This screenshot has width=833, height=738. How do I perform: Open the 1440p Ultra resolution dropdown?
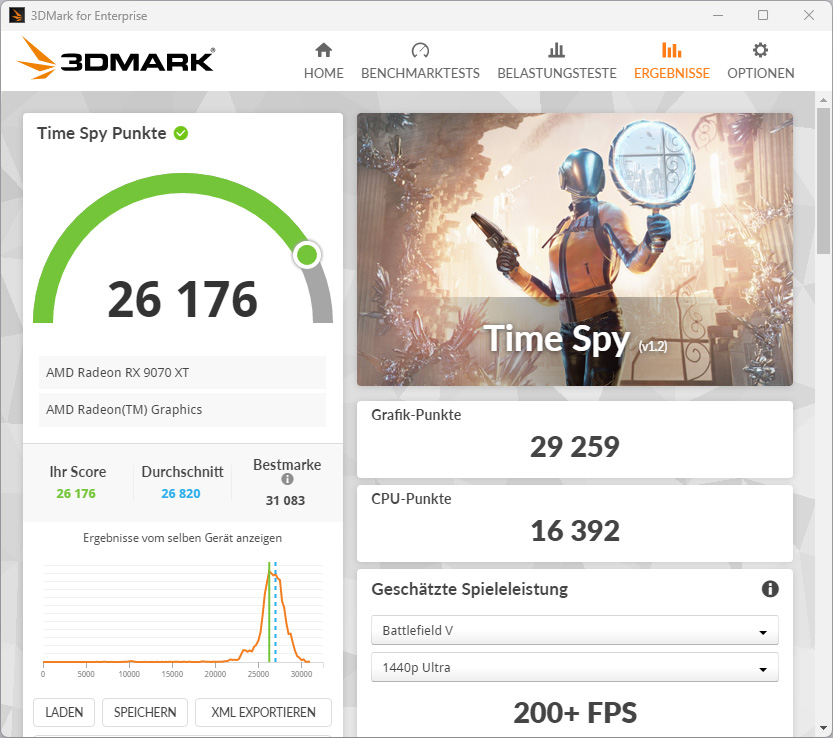point(575,667)
